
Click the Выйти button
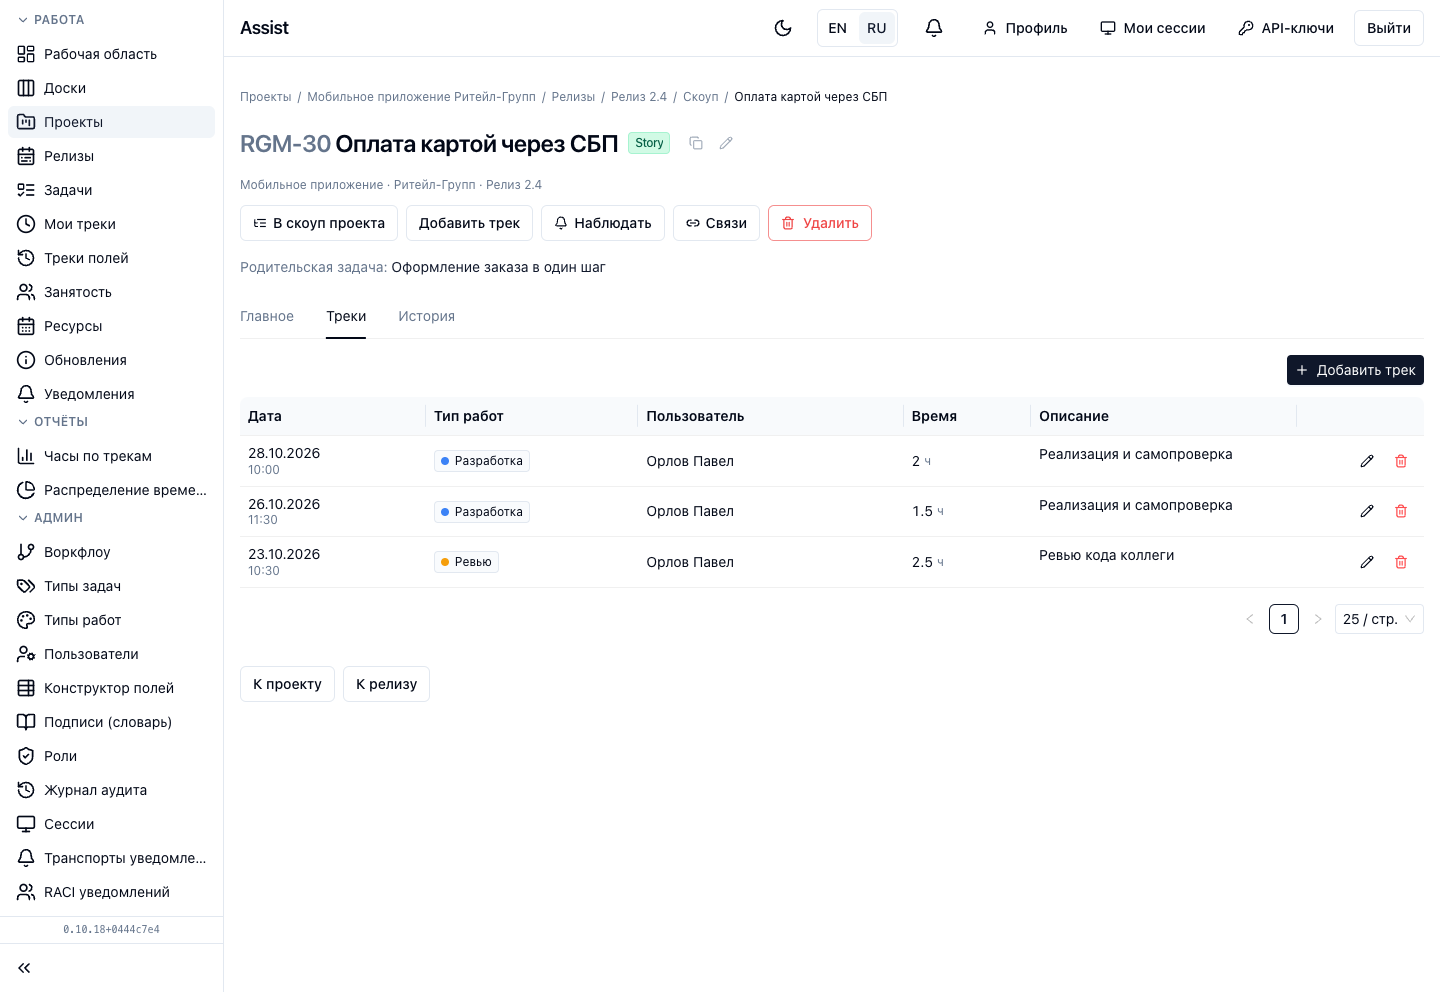(1389, 28)
